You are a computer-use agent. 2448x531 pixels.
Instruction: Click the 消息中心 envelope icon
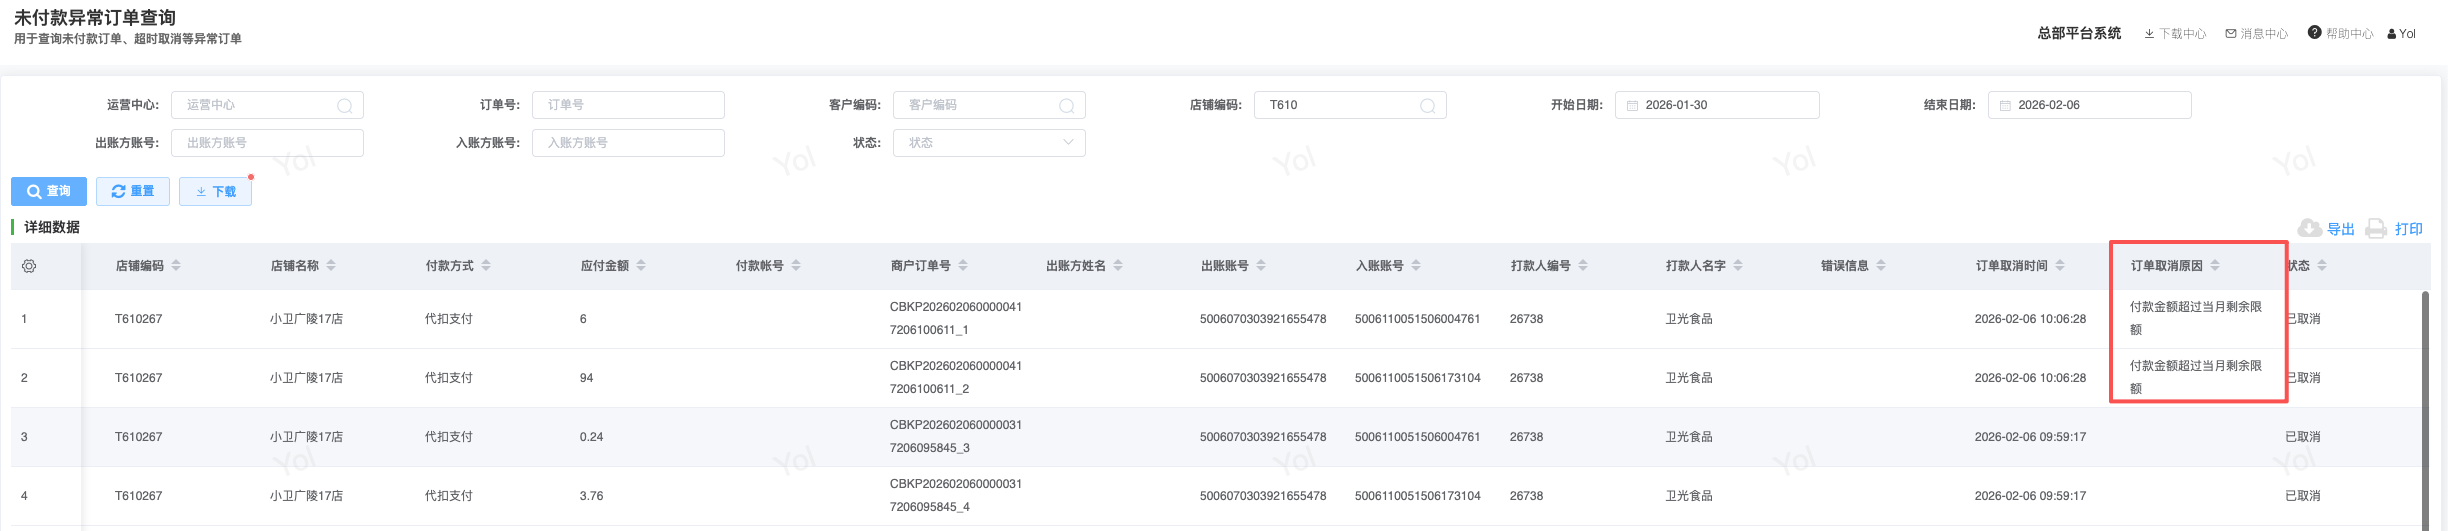click(x=2230, y=34)
